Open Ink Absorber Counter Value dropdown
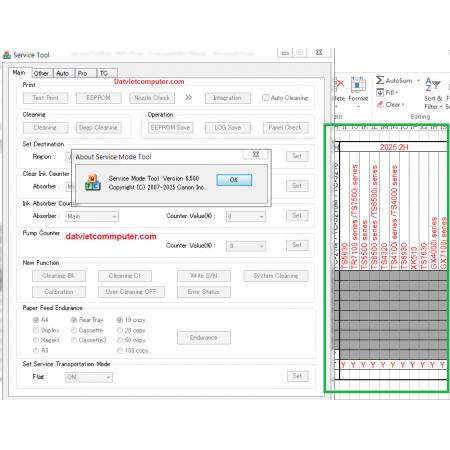This screenshot has height=450, width=450. (246, 217)
